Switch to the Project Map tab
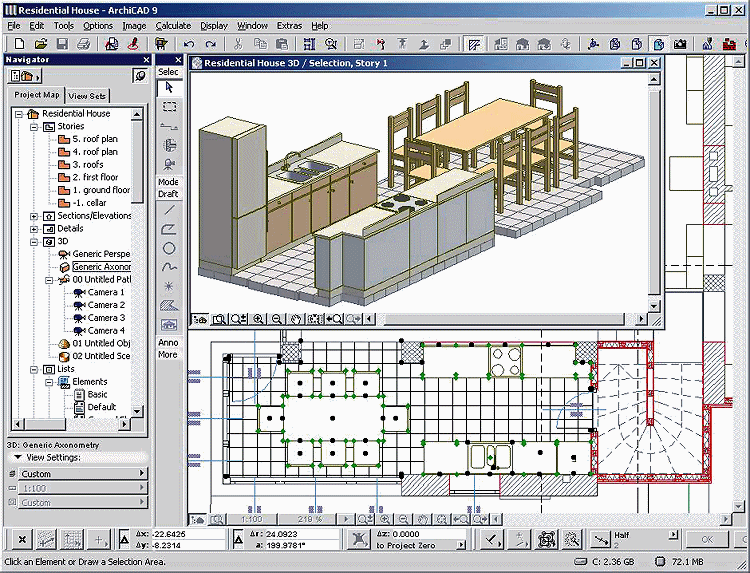Image resolution: width=750 pixels, height=573 pixels. coord(36,95)
